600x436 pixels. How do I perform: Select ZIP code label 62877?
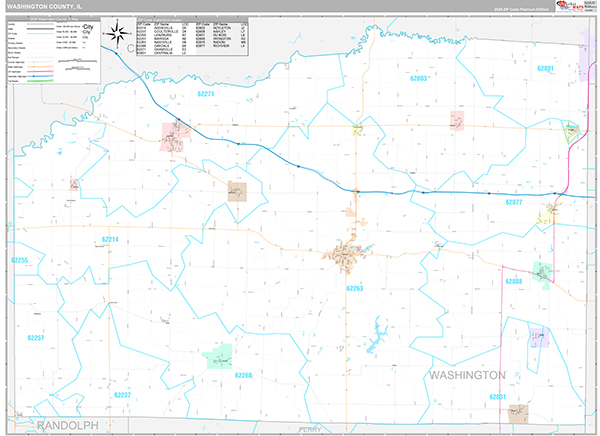tap(514, 202)
